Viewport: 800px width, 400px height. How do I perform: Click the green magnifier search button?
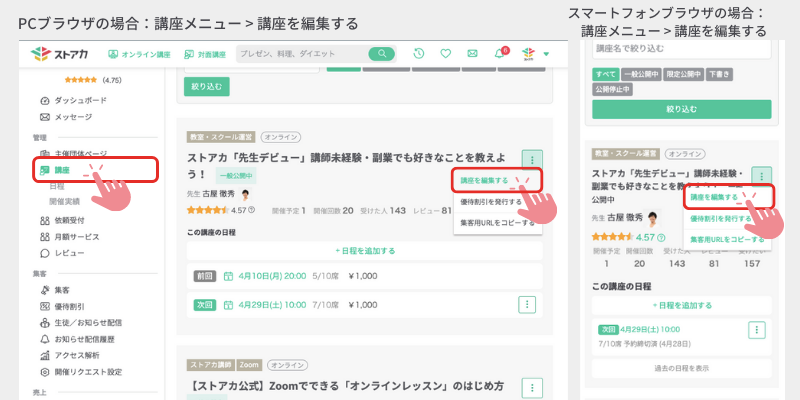coord(382,54)
